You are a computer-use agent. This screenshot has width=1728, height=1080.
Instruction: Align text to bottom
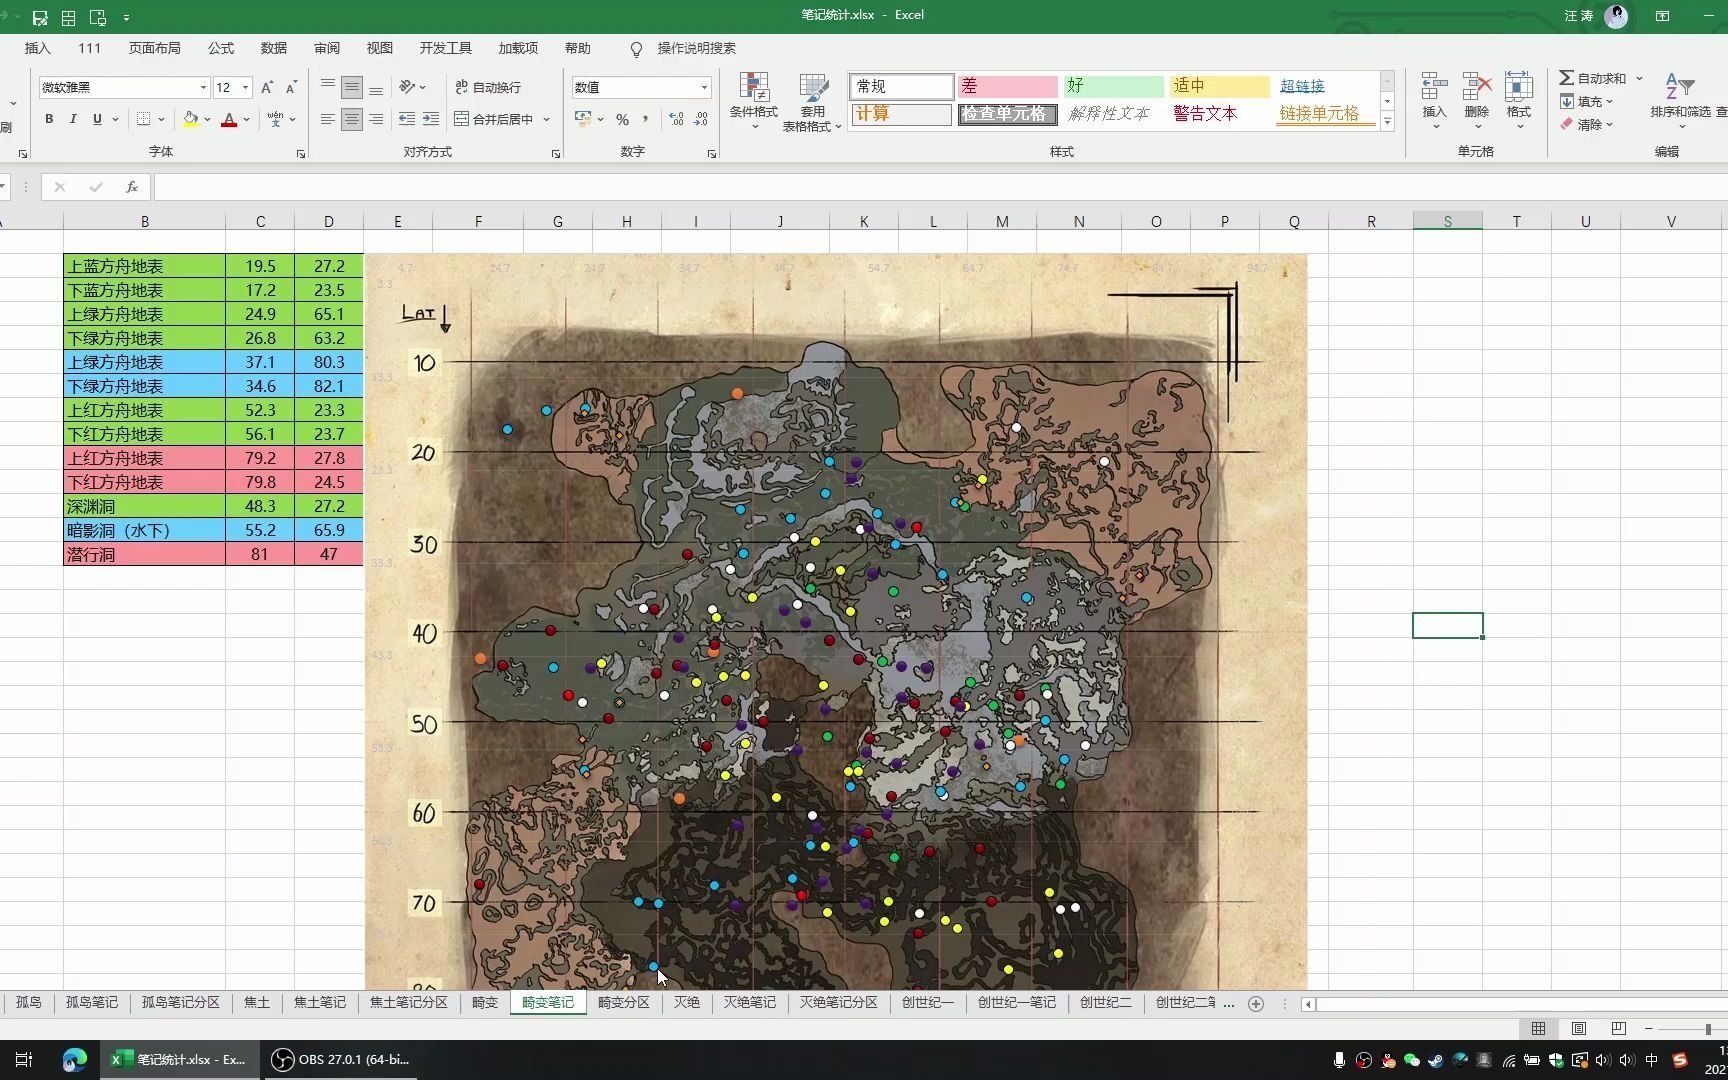coord(376,87)
